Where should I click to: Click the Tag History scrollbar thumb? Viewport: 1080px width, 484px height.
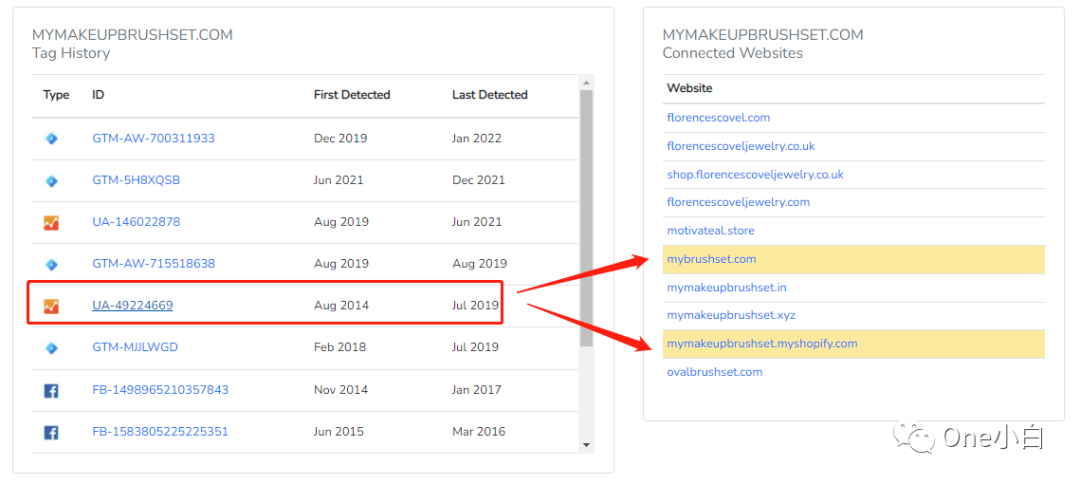tap(586, 218)
